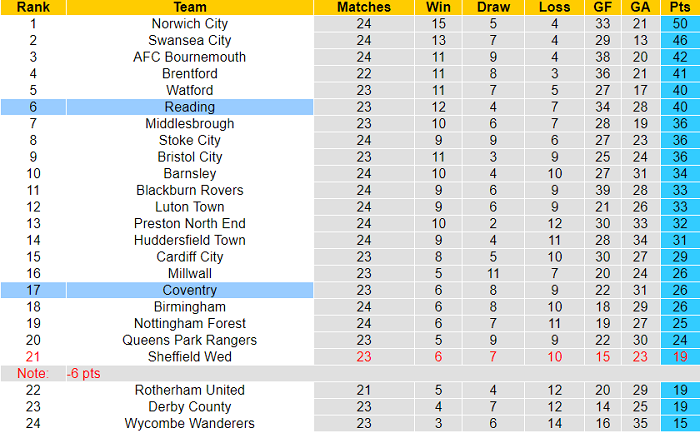Open the Coventry team name
Image resolution: width=700 pixels, height=433 pixels.
[189, 290]
